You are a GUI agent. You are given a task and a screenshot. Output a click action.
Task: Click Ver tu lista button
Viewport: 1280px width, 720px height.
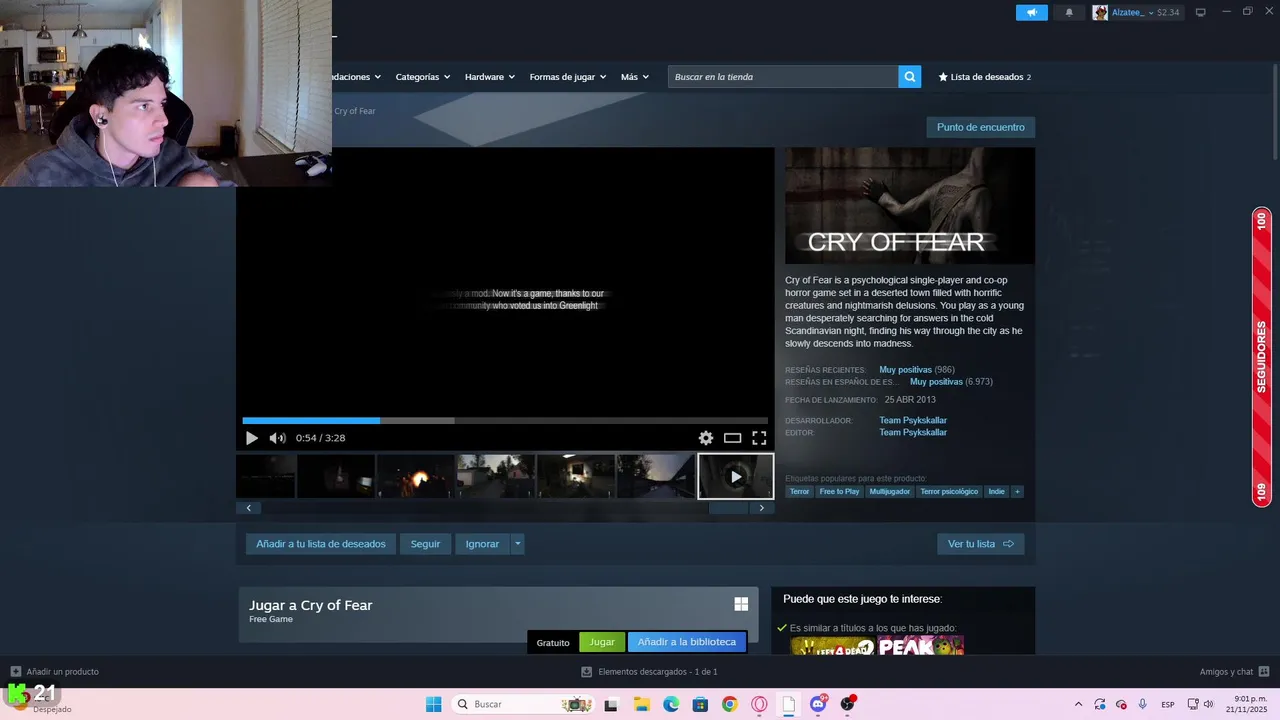coord(980,544)
